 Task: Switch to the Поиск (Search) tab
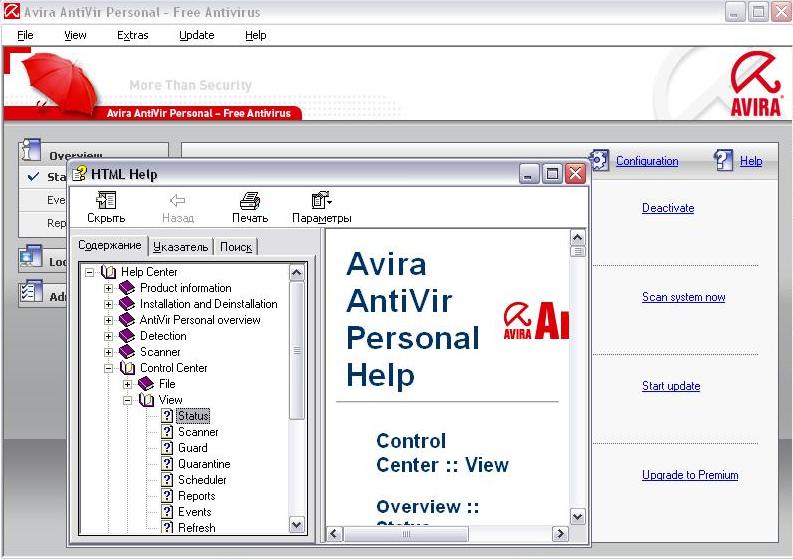coord(236,247)
